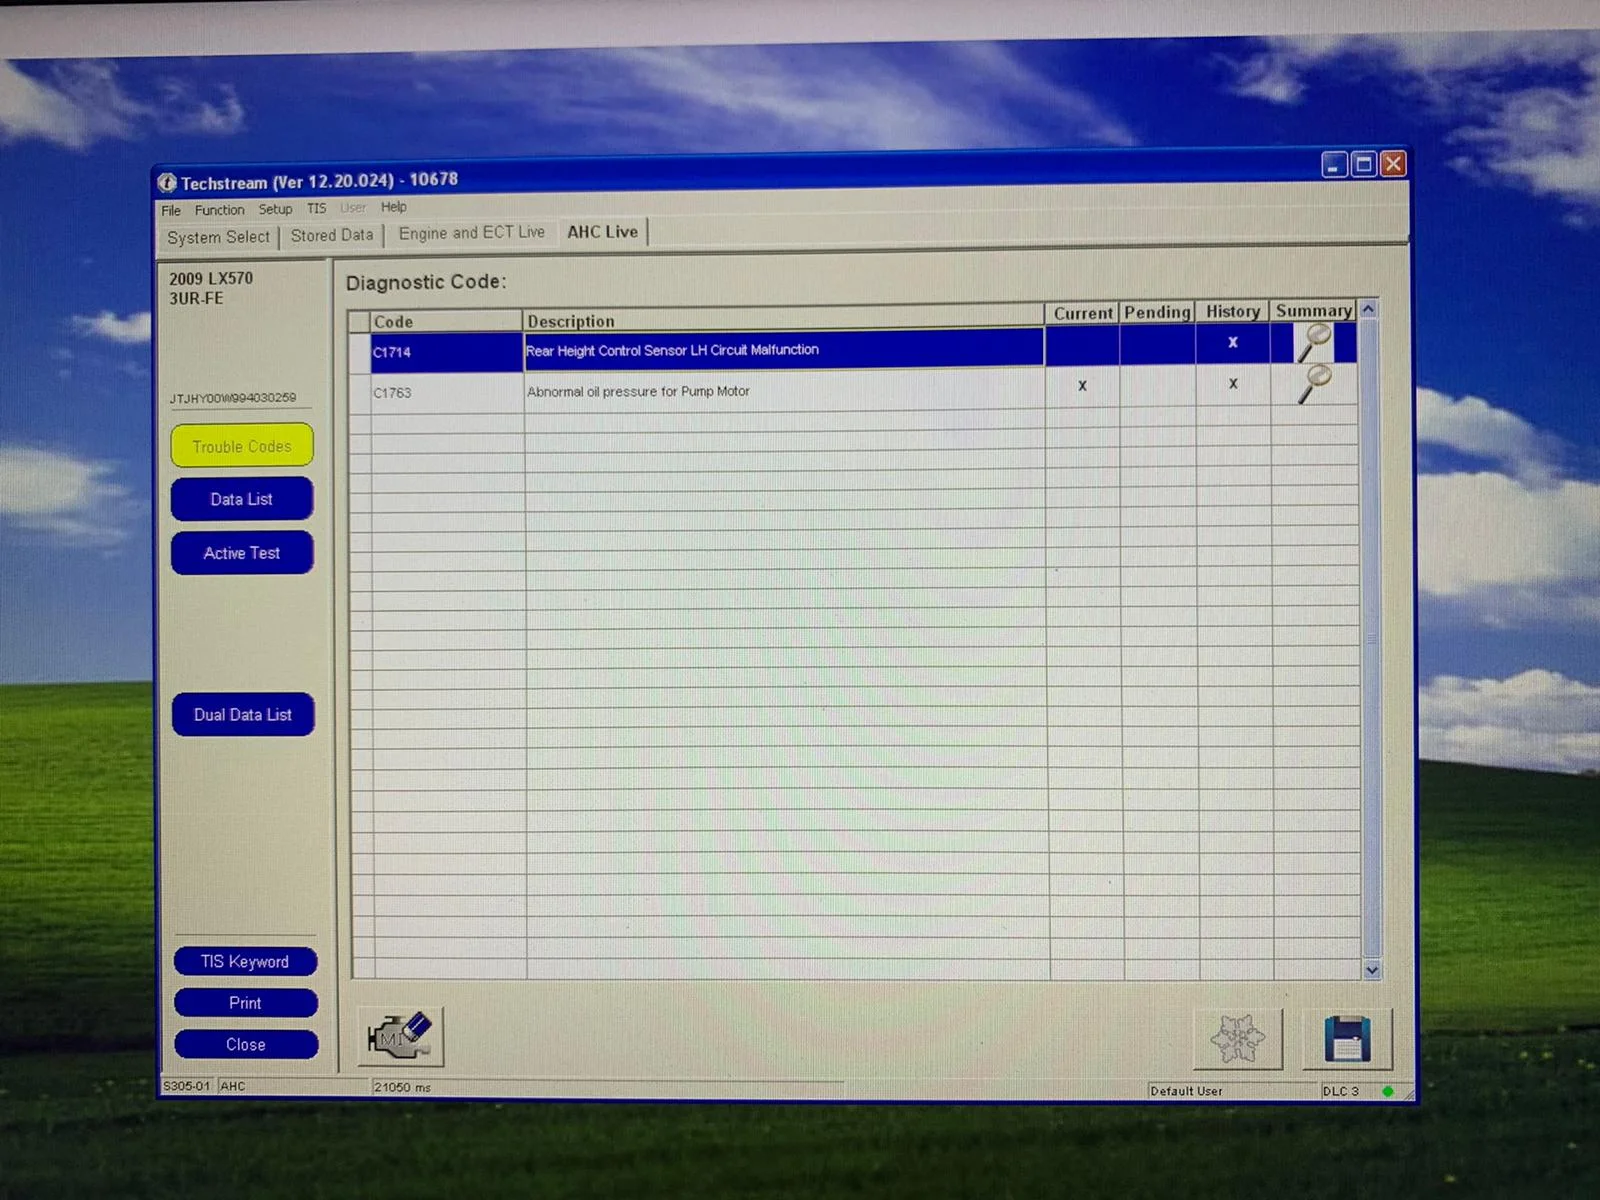Image resolution: width=1600 pixels, height=1200 pixels.
Task: Click the History column header
Action: point(1233,311)
